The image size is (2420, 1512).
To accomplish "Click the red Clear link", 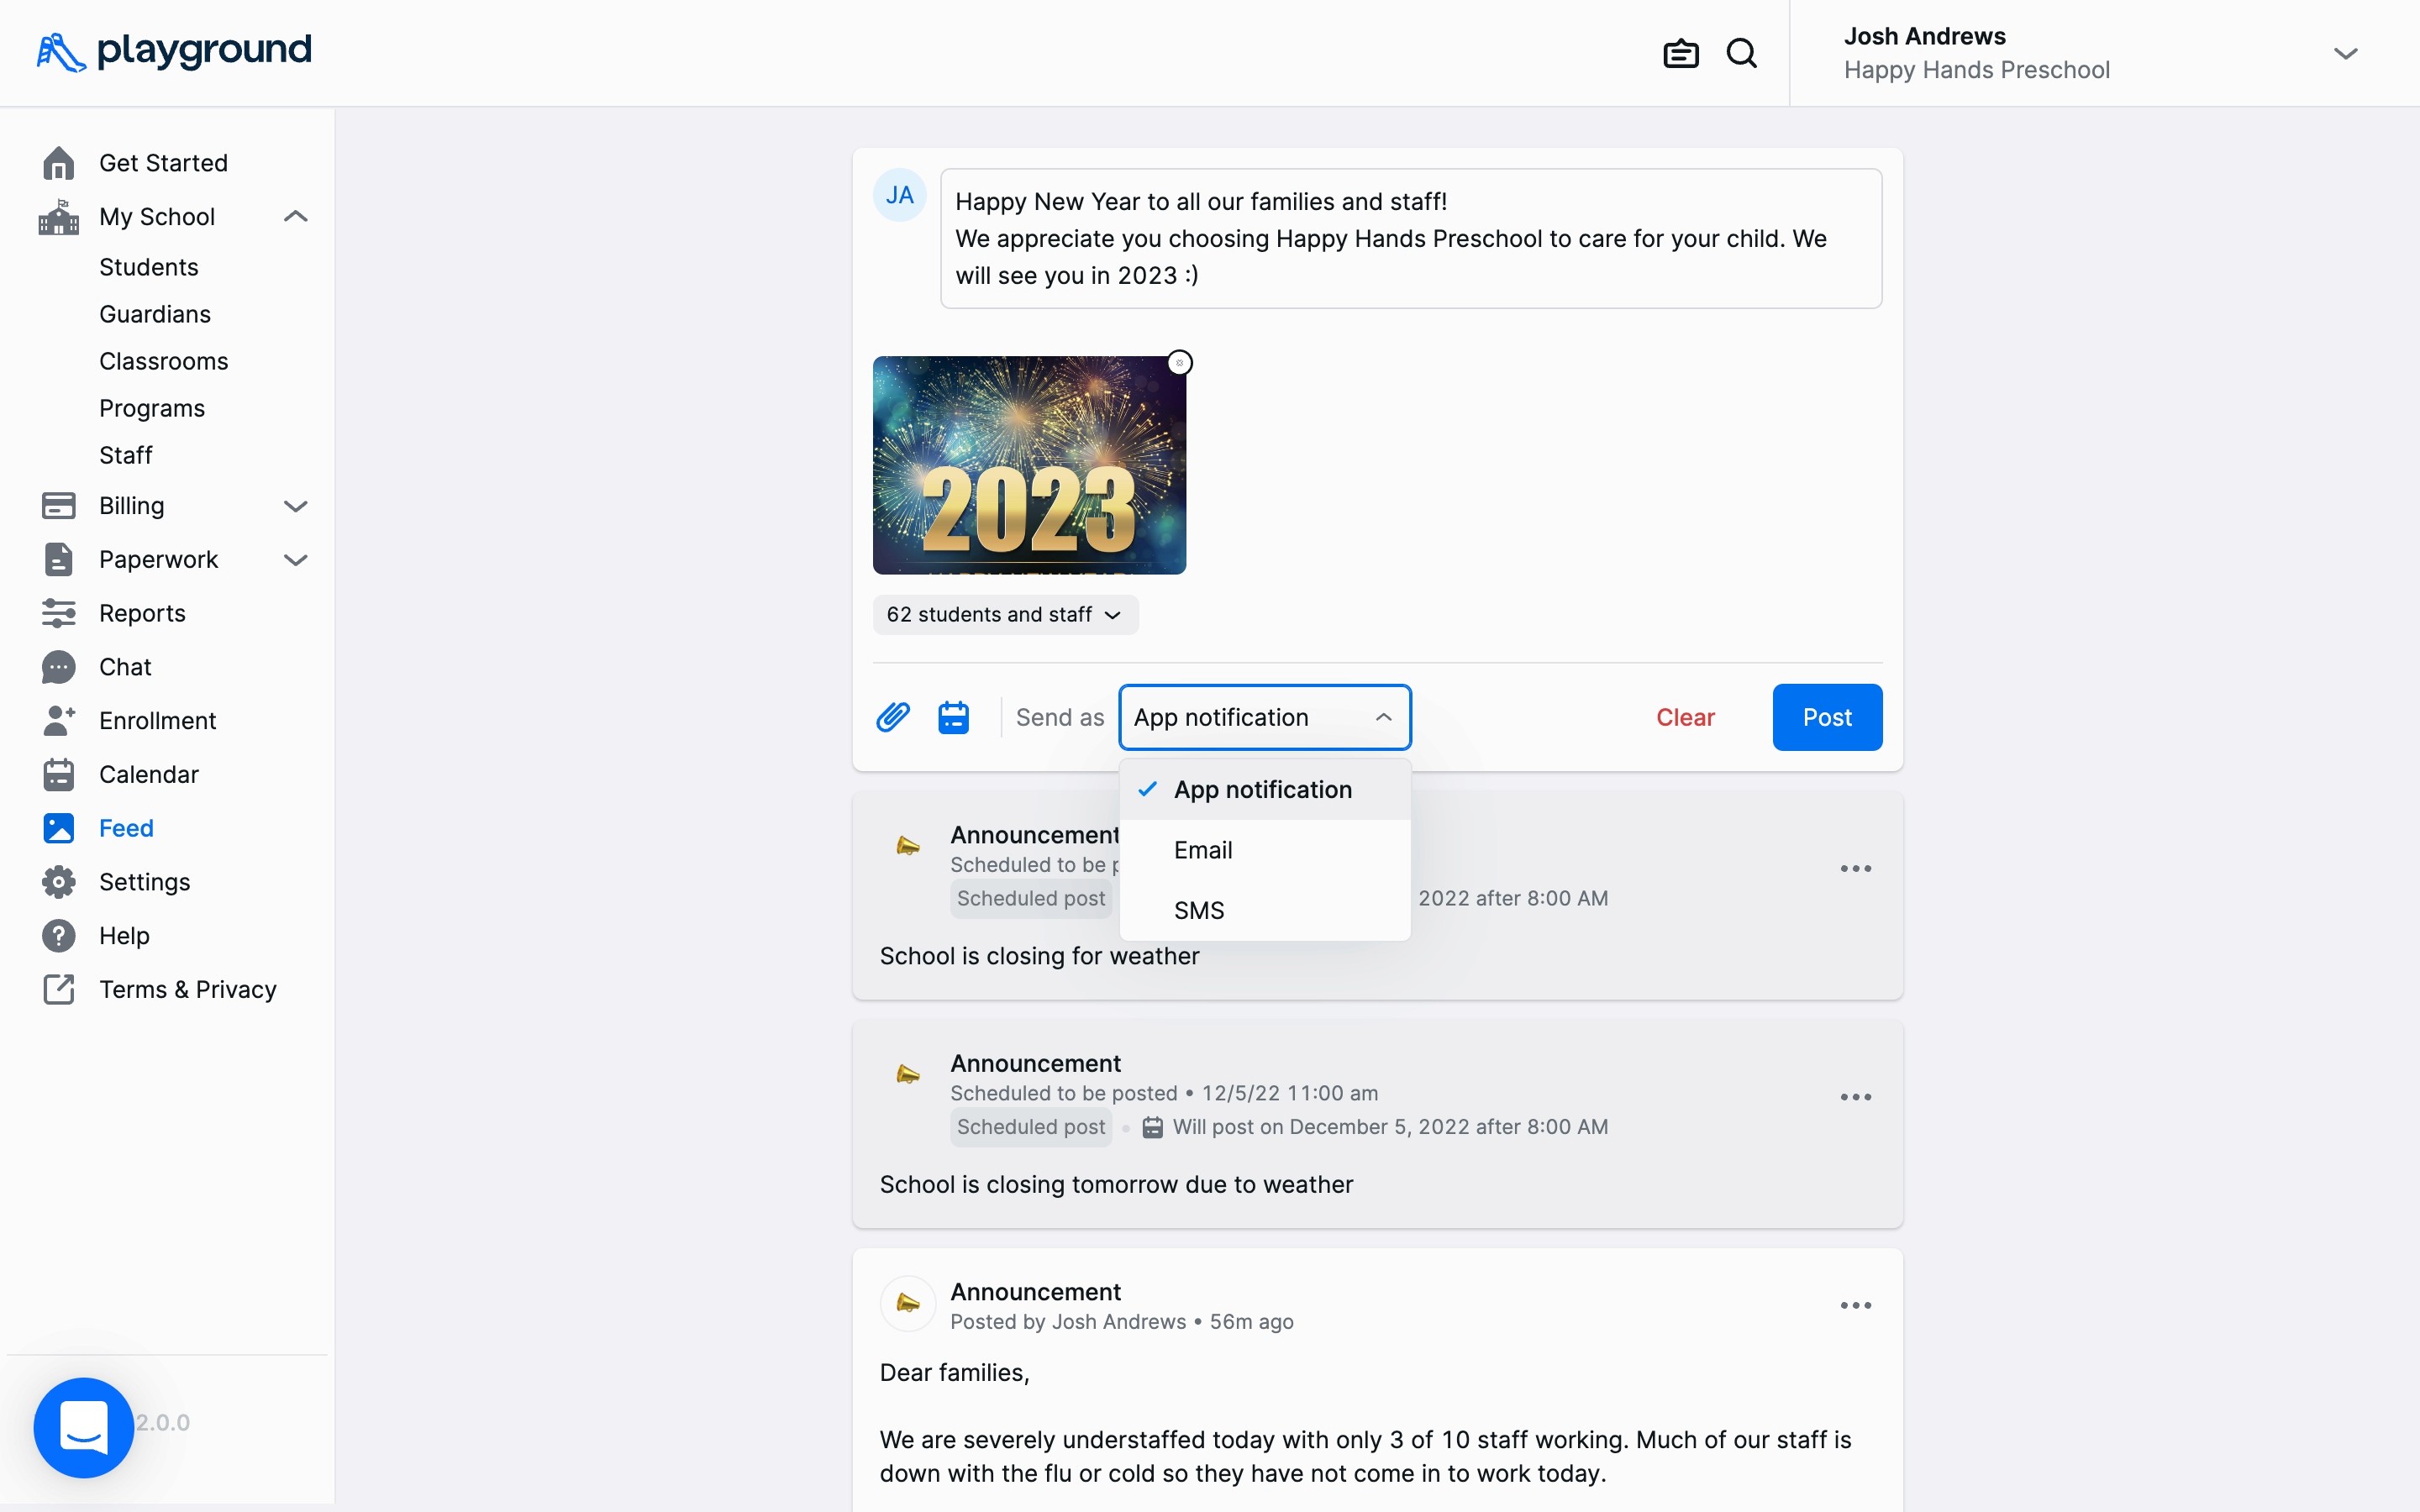I will click(x=1684, y=717).
